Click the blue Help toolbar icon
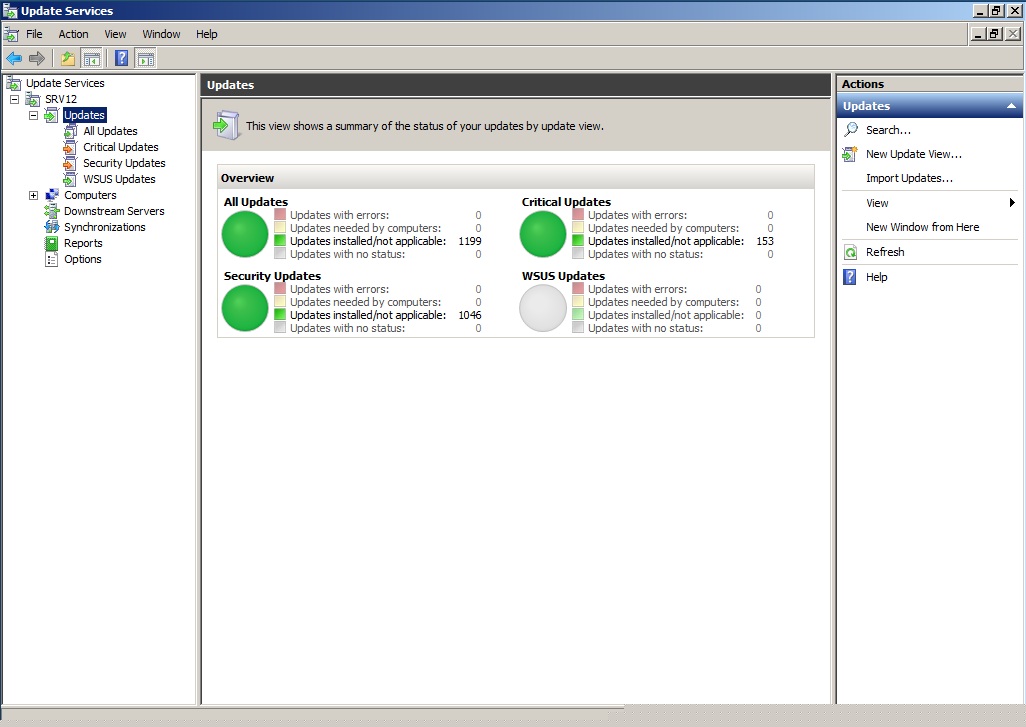Screen dimensions: 1026x727 coord(121,58)
